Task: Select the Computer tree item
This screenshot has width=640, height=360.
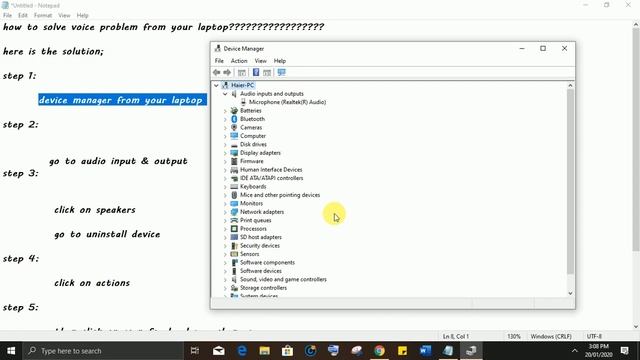Action: pos(253,136)
